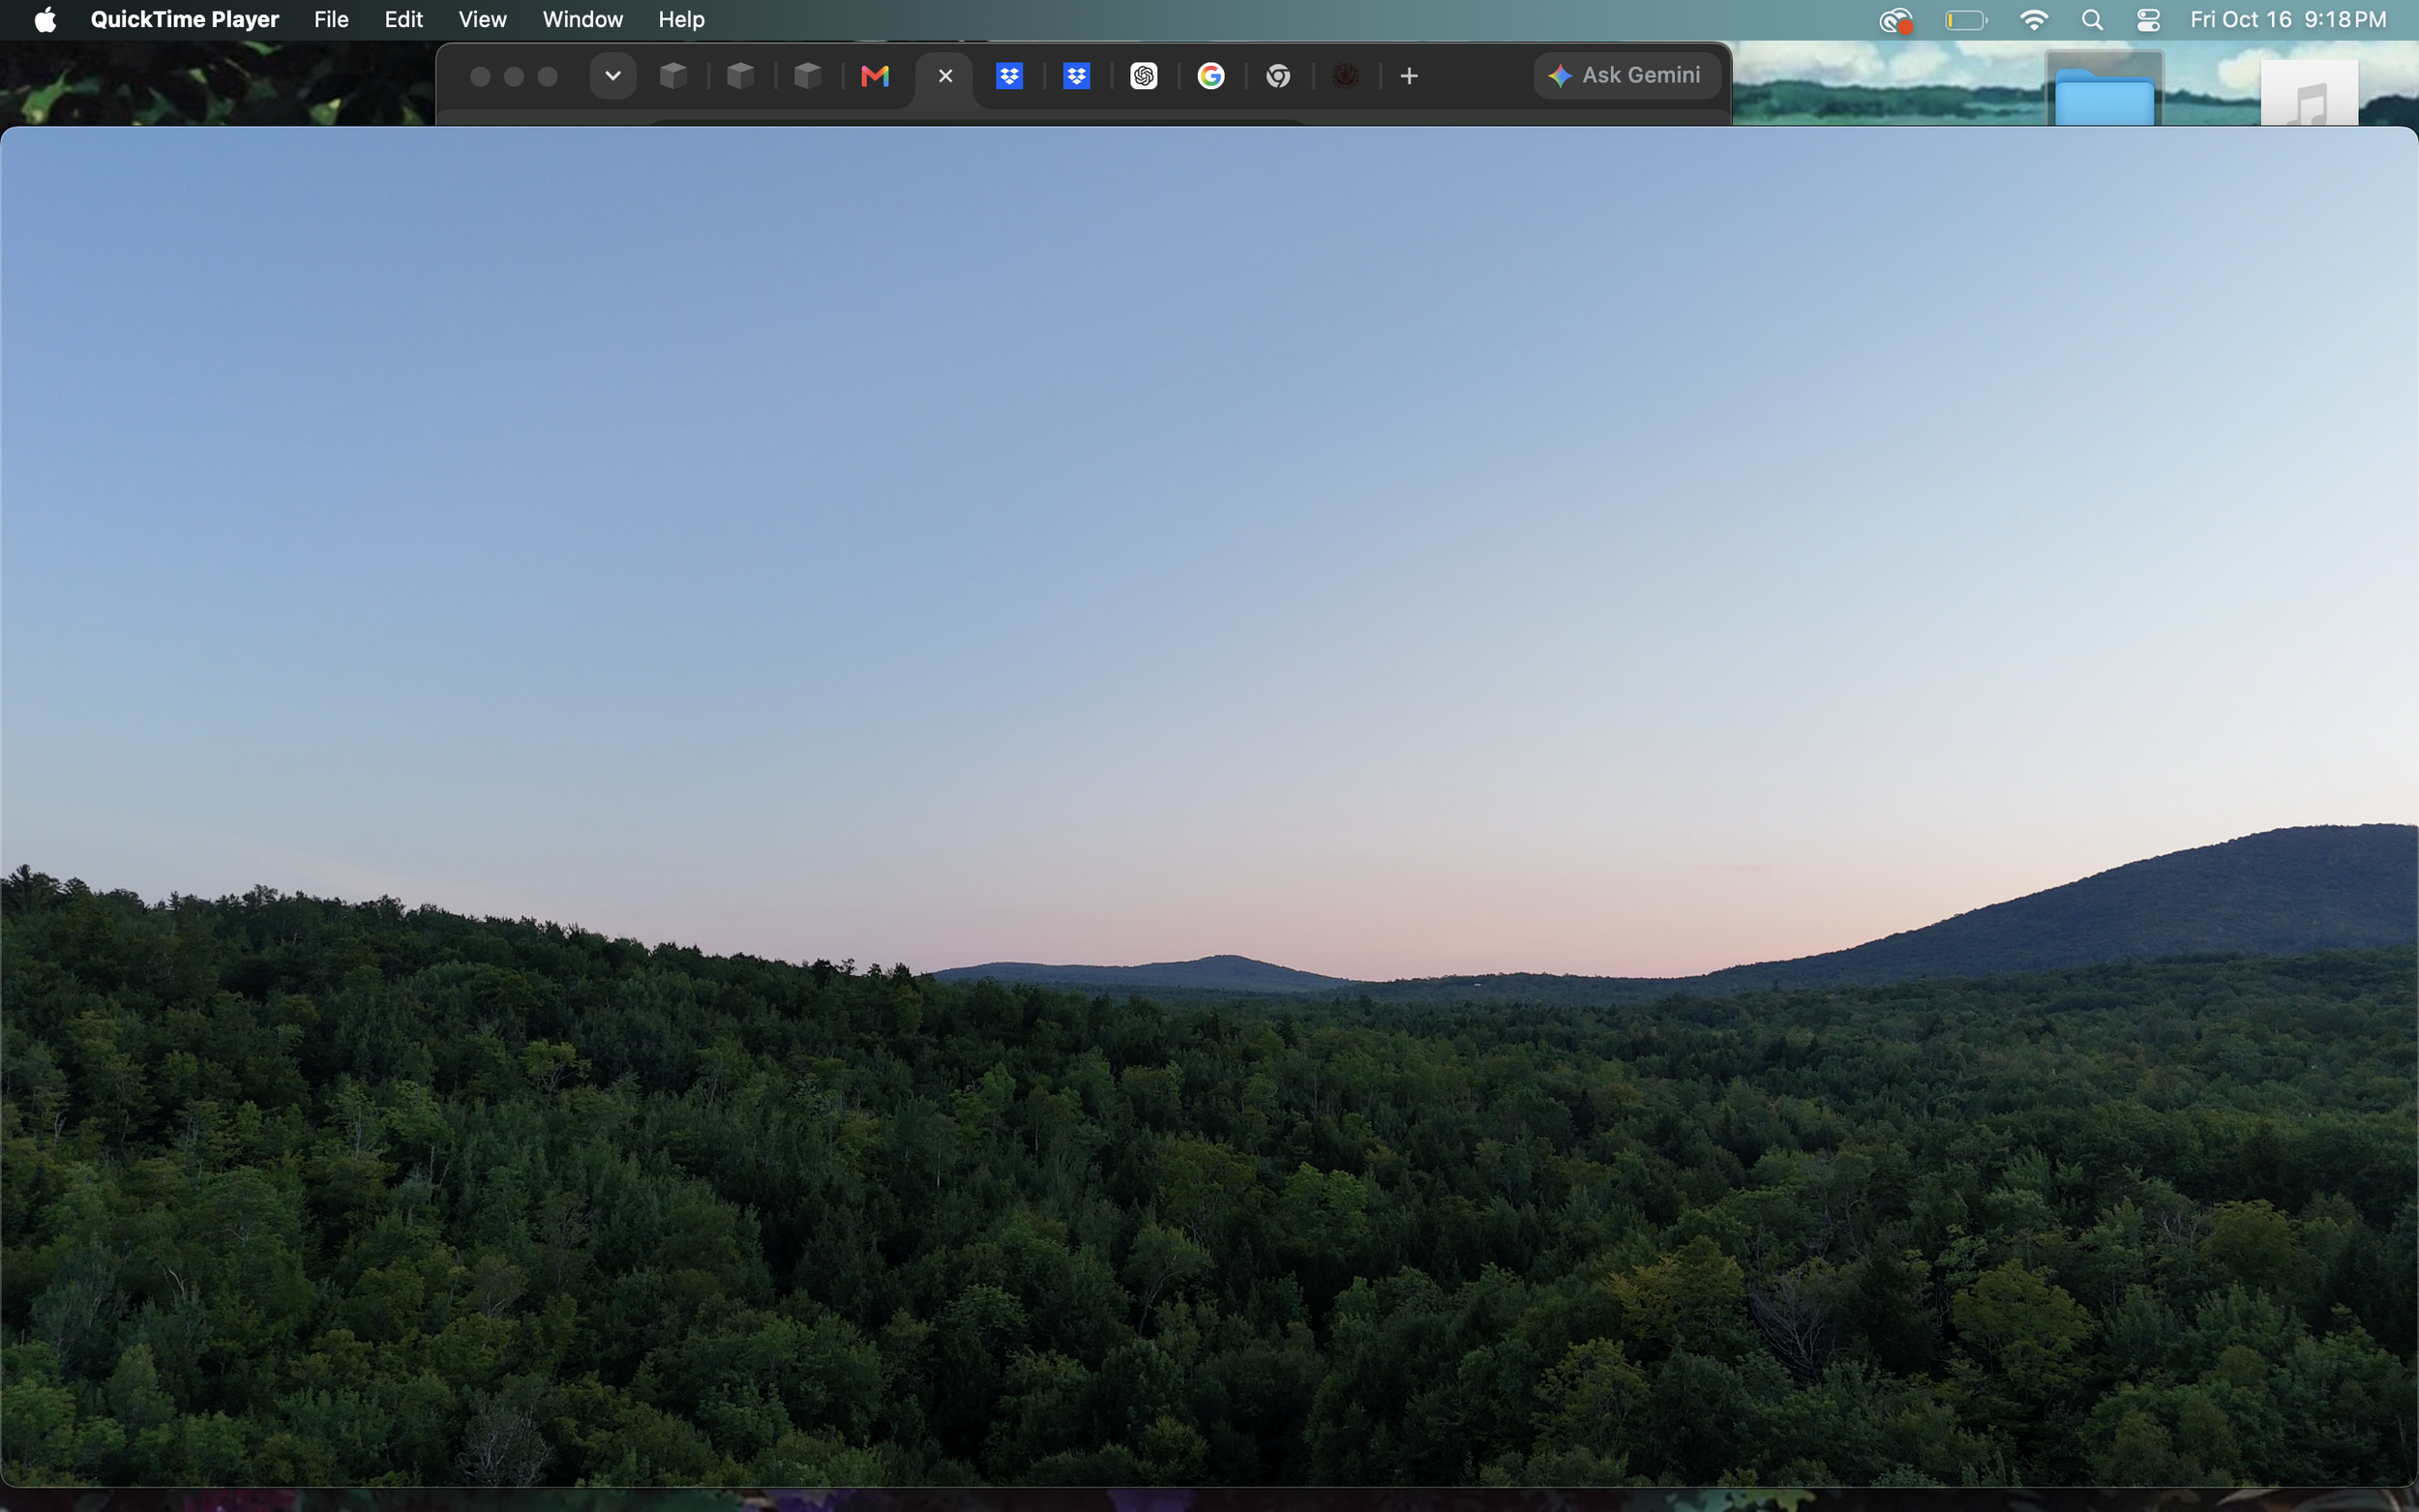Check the battery status icon

click(x=1965, y=20)
